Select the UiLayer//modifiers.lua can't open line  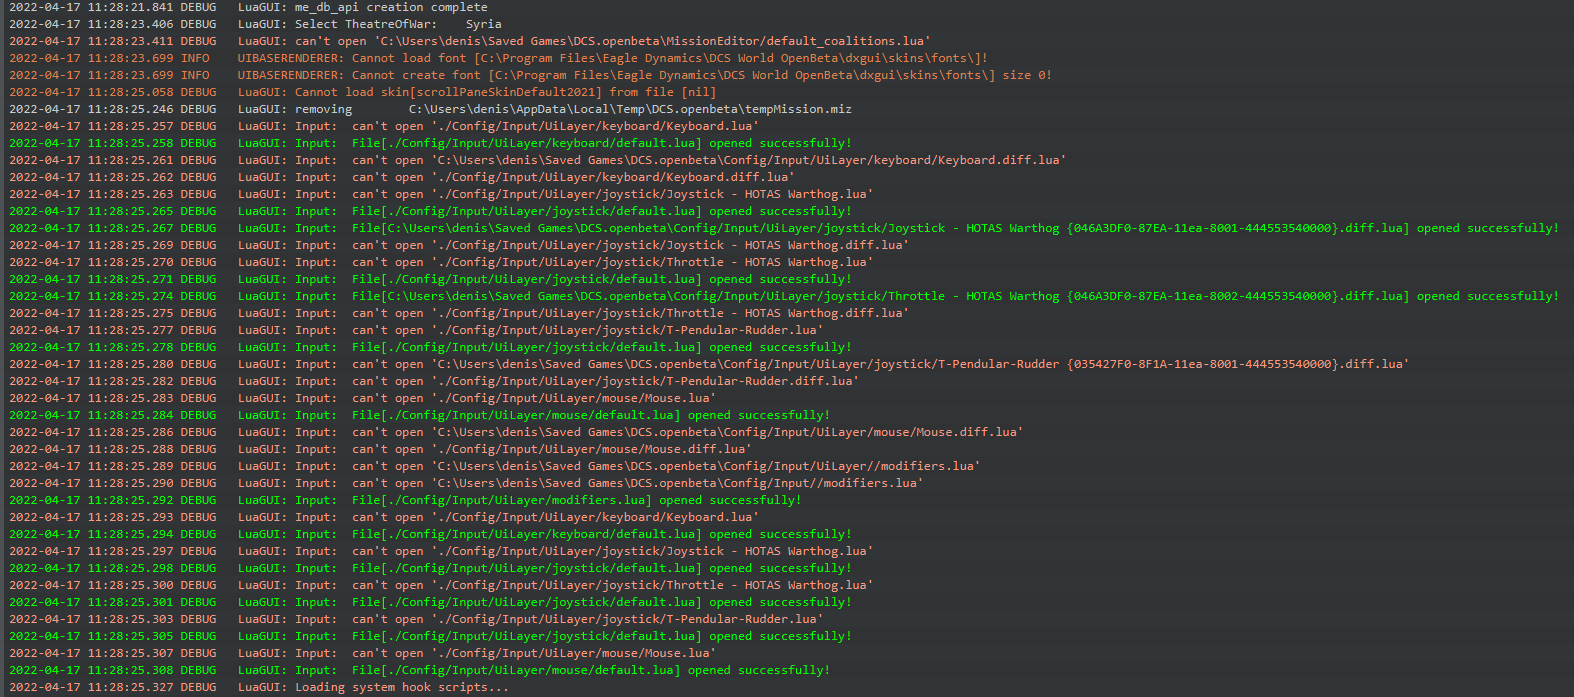(x=494, y=466)
